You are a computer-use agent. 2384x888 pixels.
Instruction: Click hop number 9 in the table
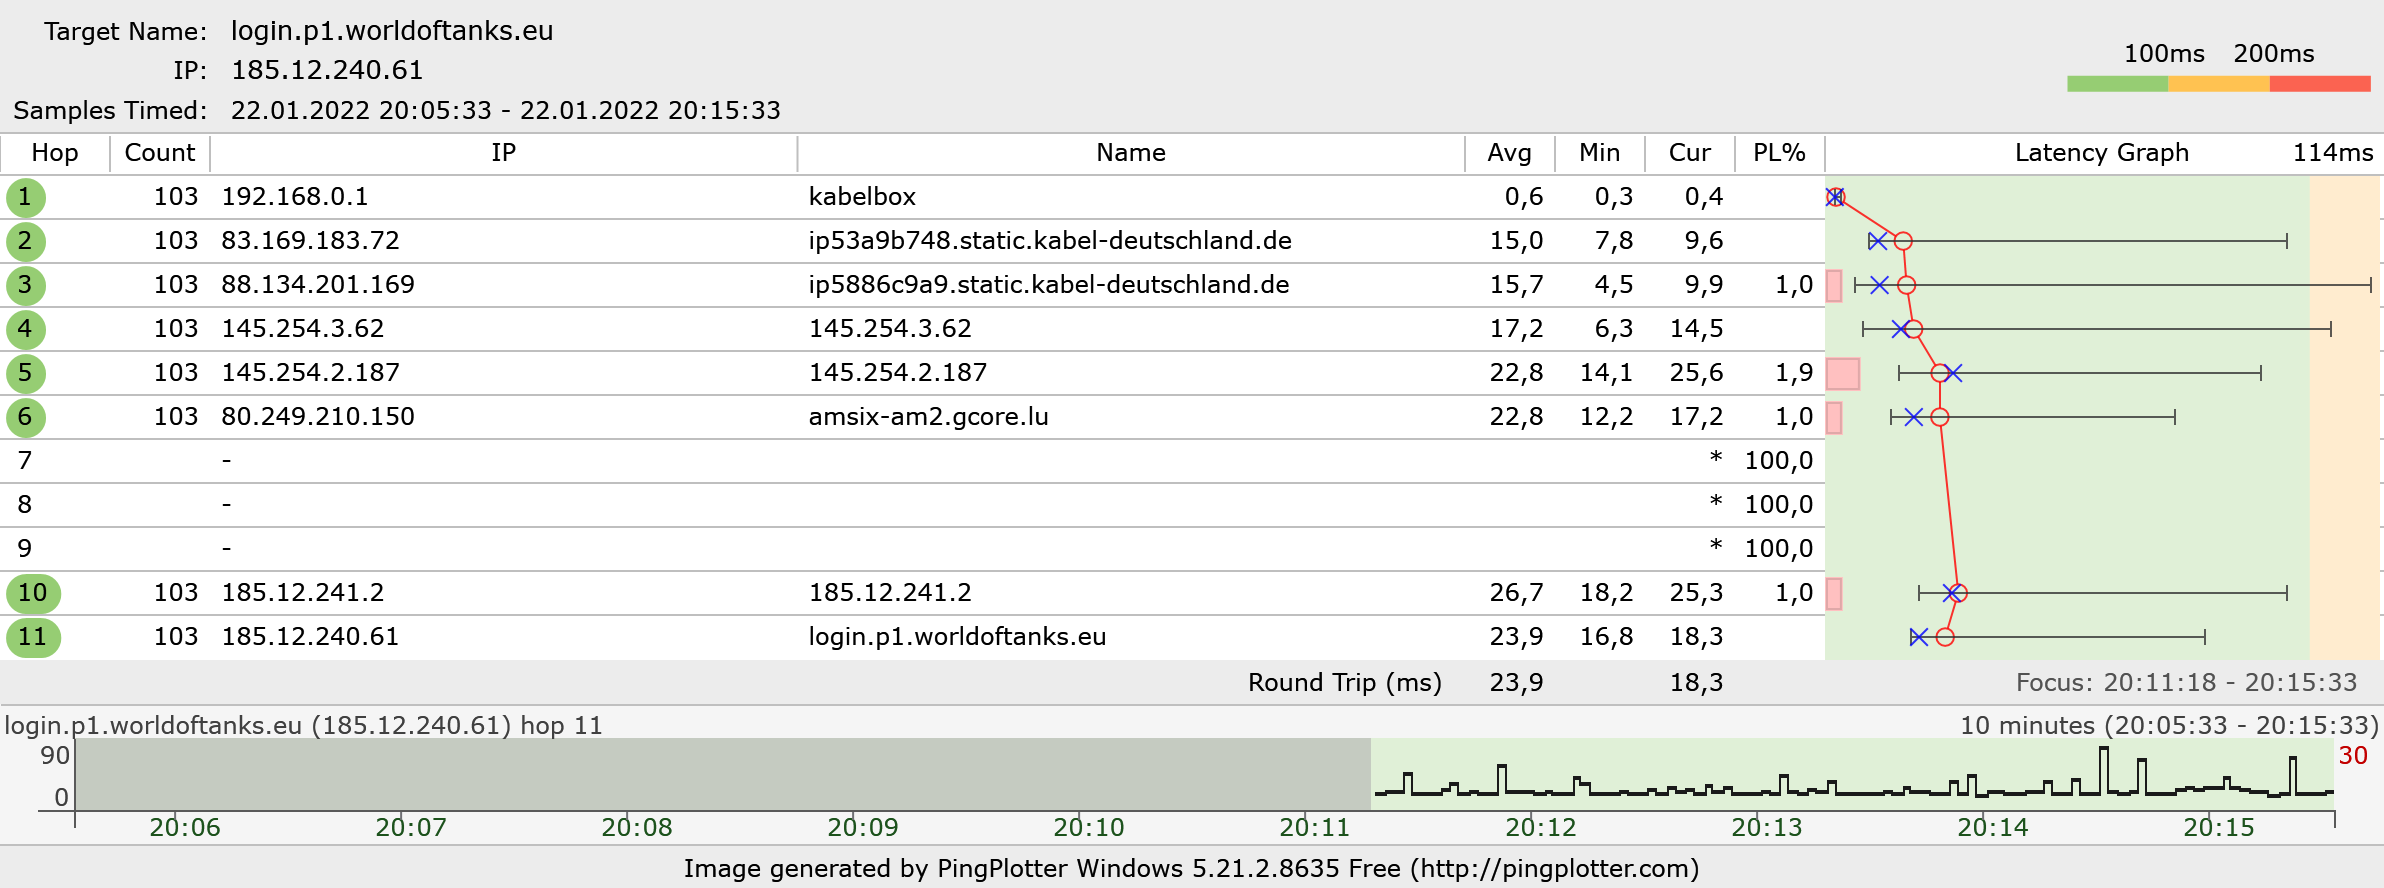[x=25, y=549]
